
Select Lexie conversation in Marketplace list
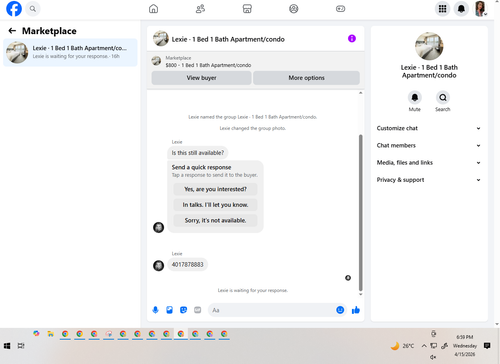(x=70, y=52)
